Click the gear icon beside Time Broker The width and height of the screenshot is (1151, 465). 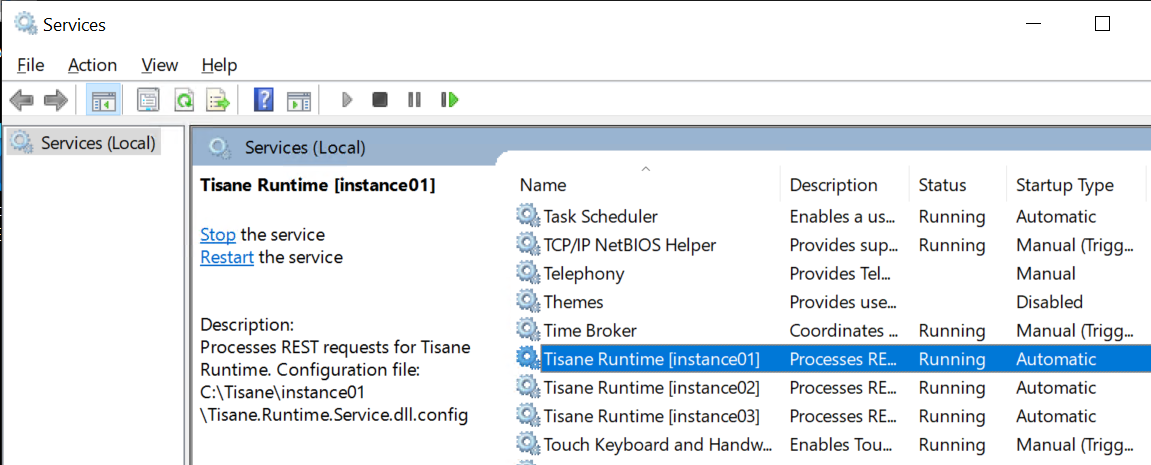tap(528, 330)
